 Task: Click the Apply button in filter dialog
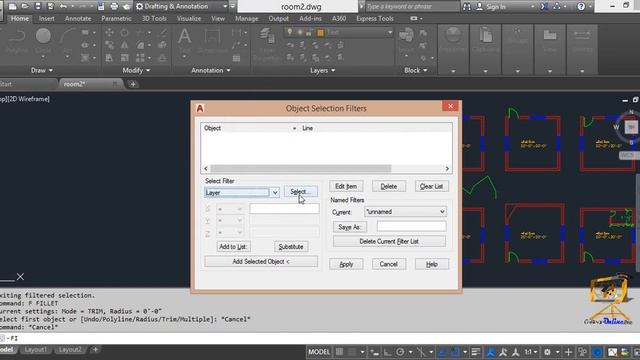pos(346,264)
